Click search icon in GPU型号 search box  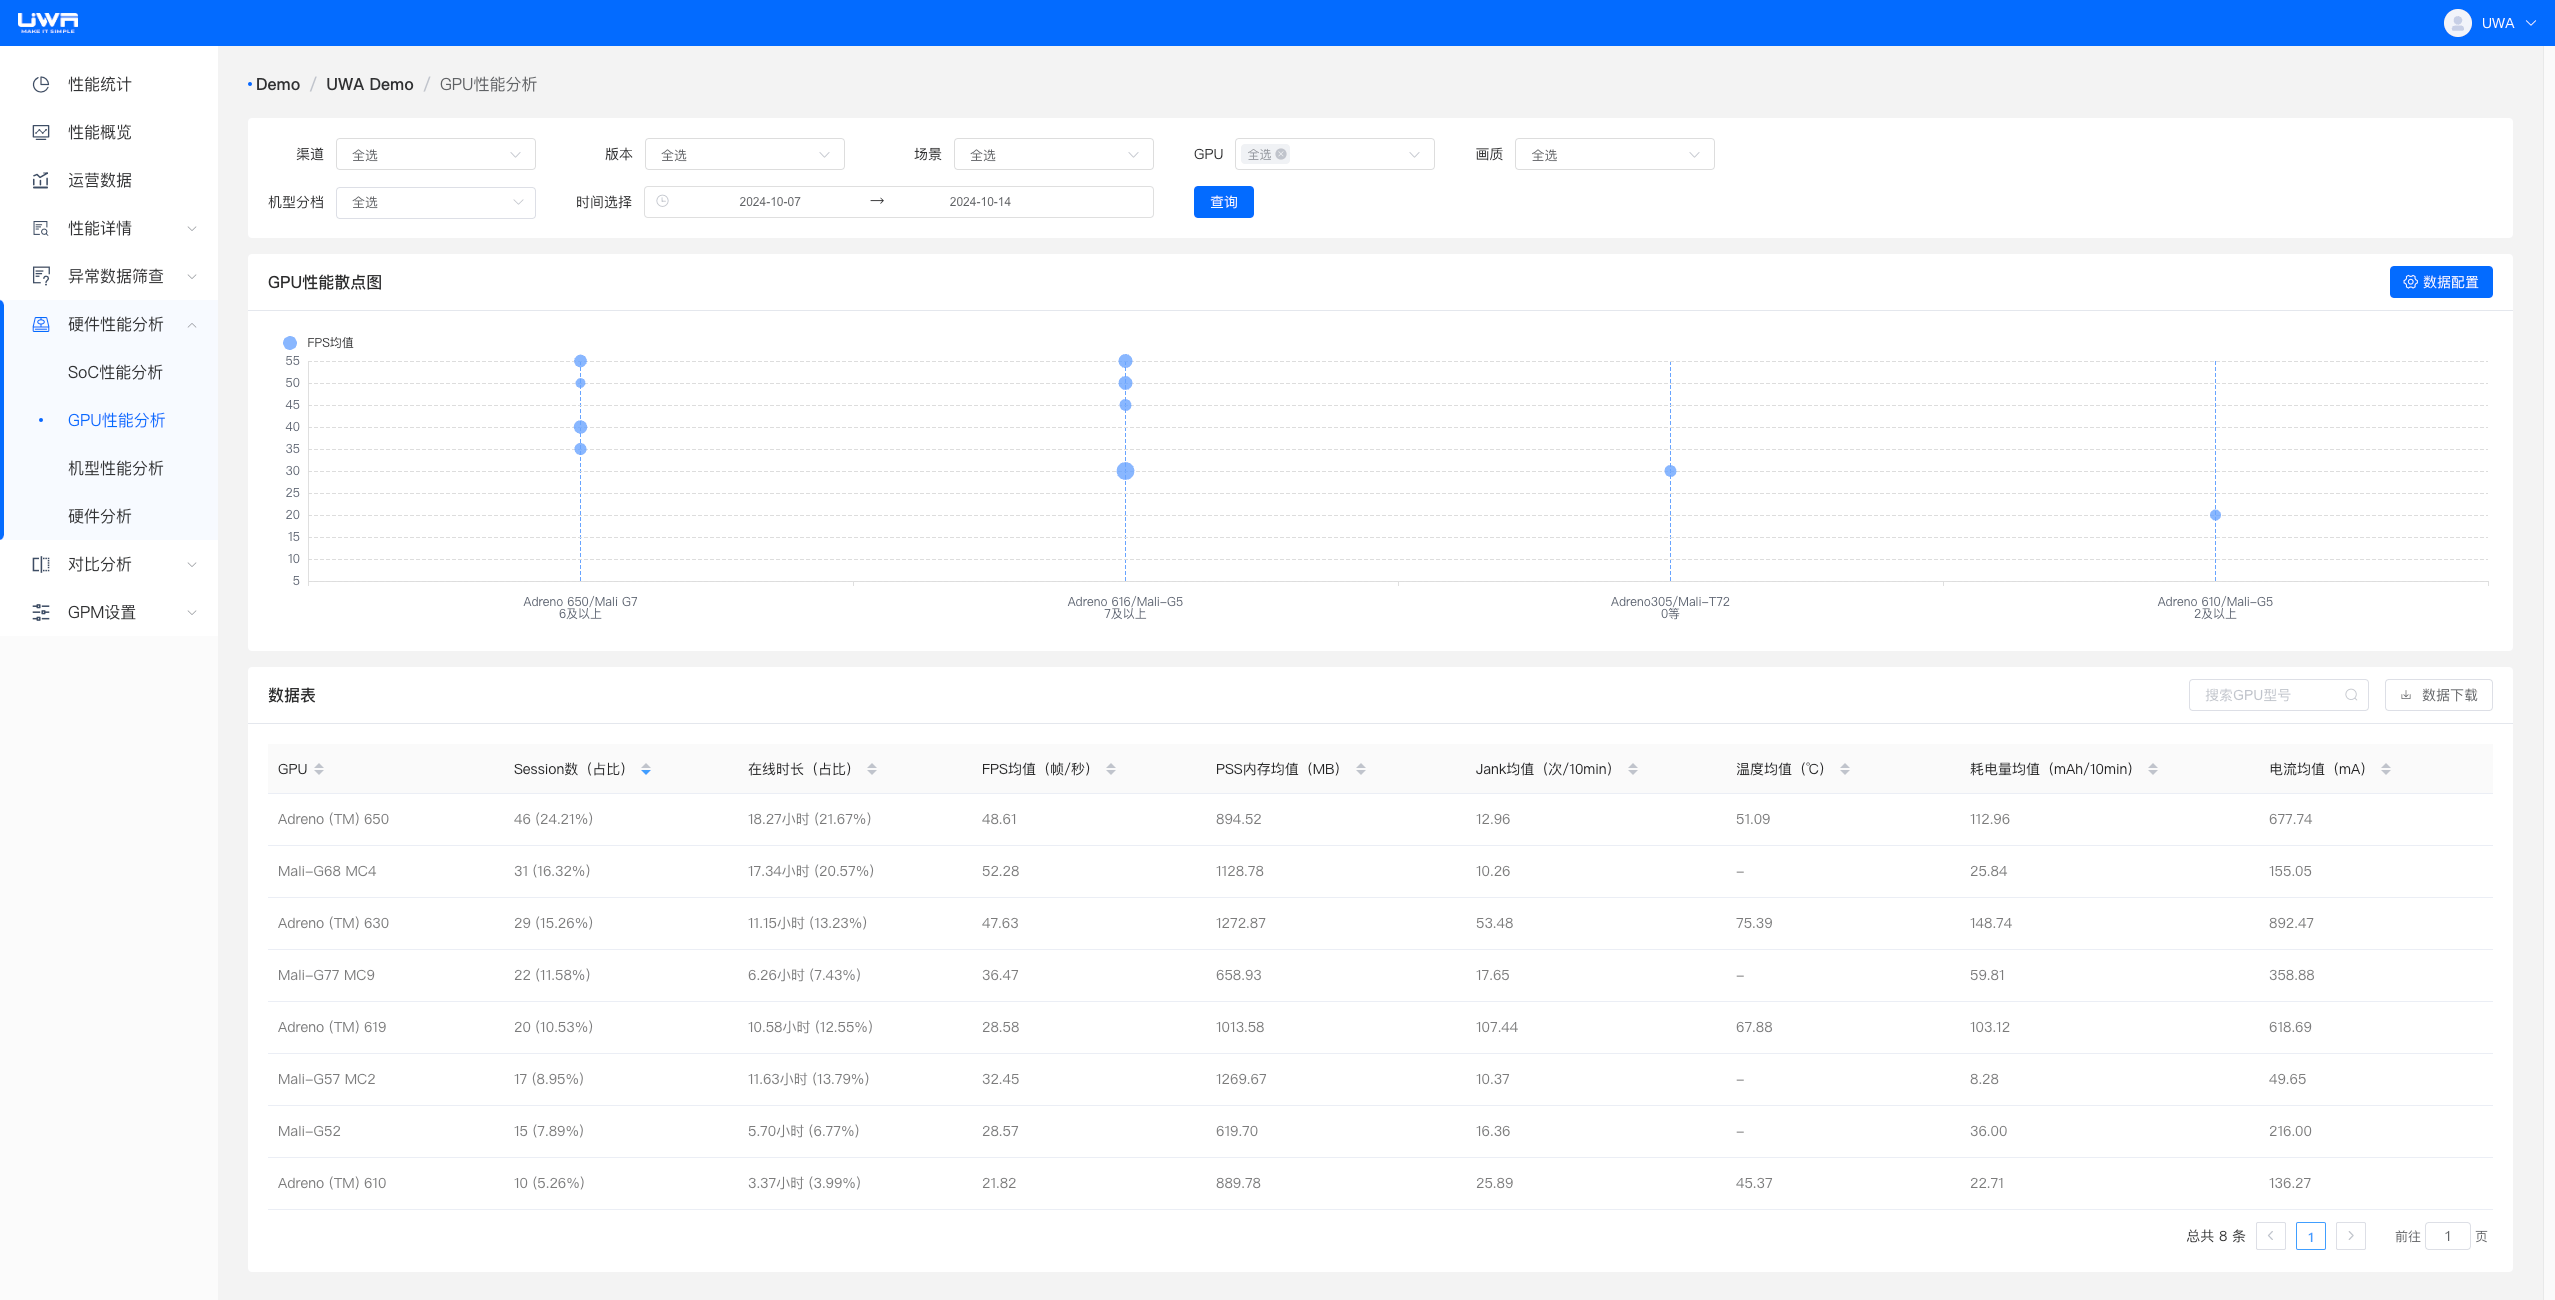tap(2351, 695)
